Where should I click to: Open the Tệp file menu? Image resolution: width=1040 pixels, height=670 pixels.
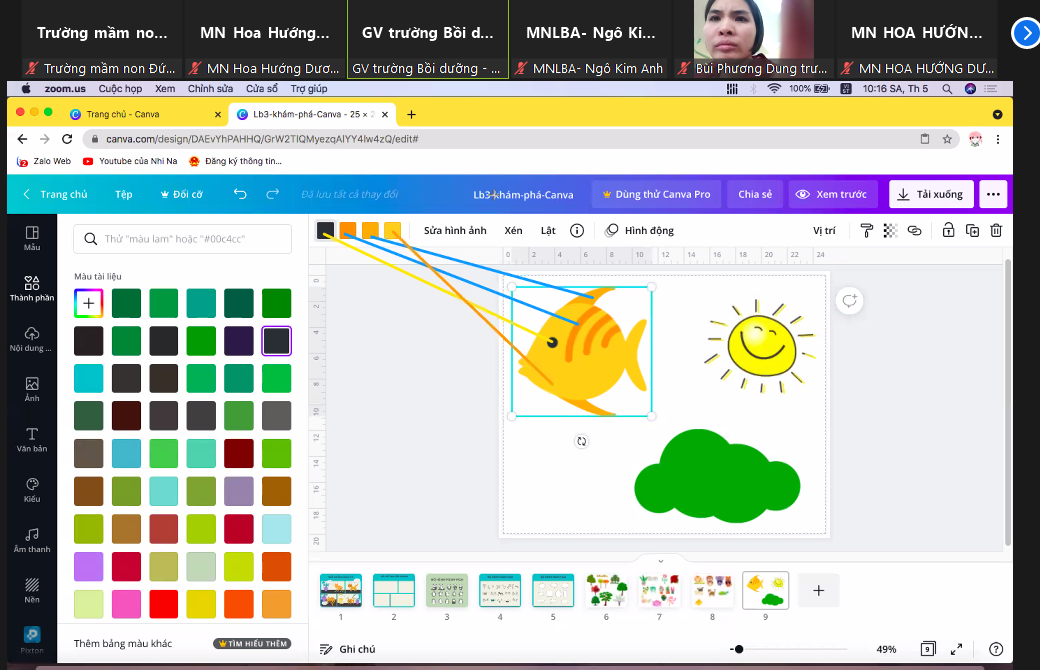point(123,194)
